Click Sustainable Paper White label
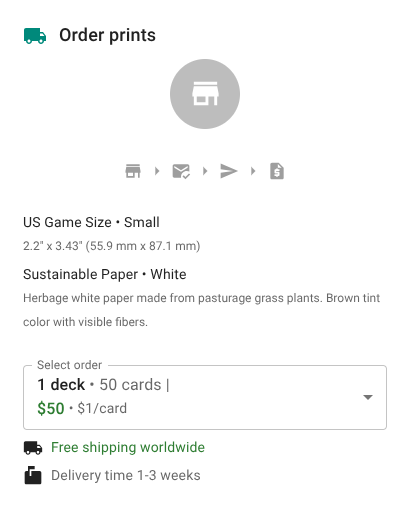 pos(105,274)
